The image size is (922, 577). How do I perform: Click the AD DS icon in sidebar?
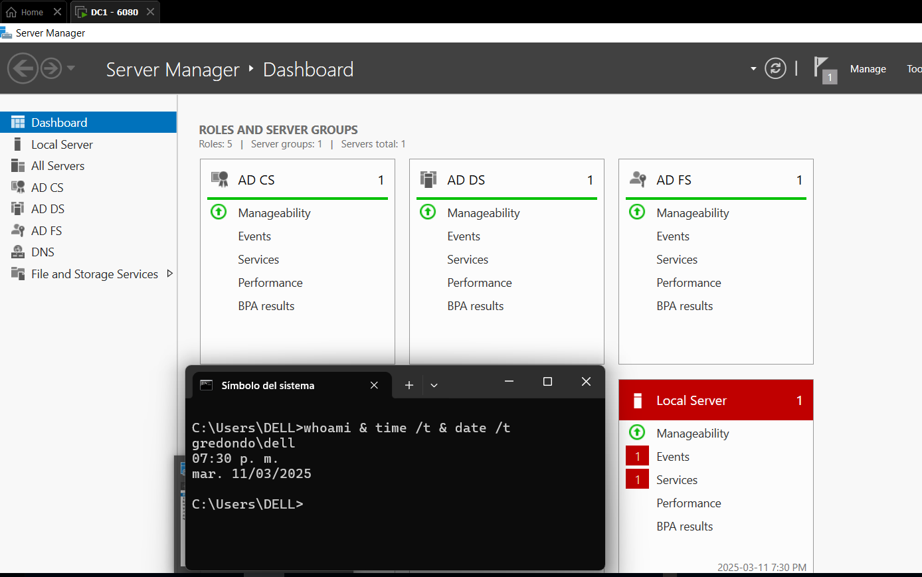pyautogui.click(x=18, y=209)
